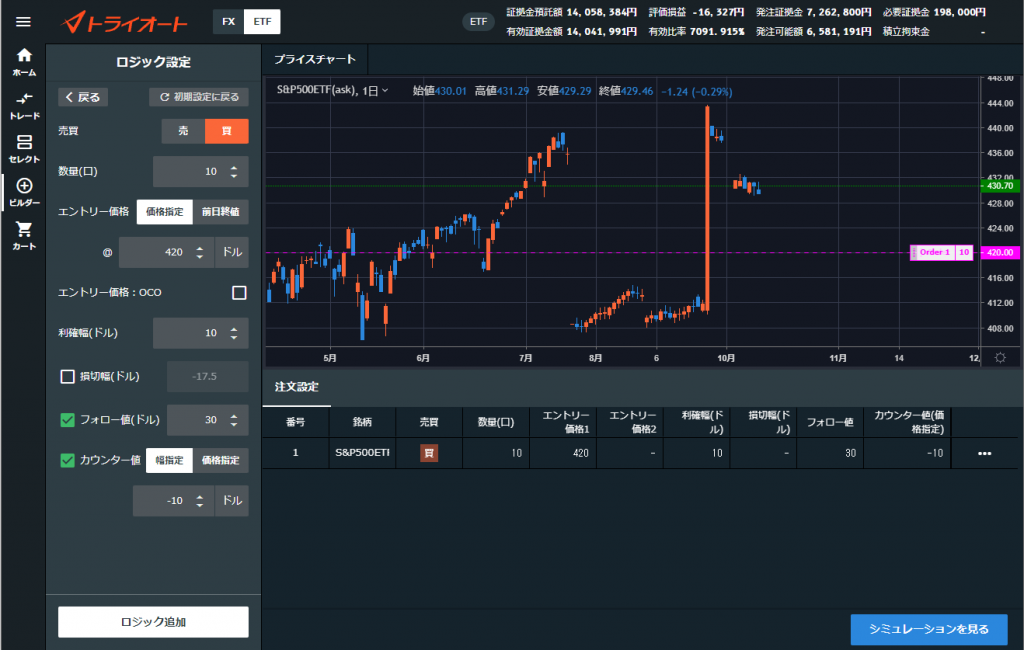Open the chart timeframe 1日 dropdown
1024x650 pixels.
point(376,91)
